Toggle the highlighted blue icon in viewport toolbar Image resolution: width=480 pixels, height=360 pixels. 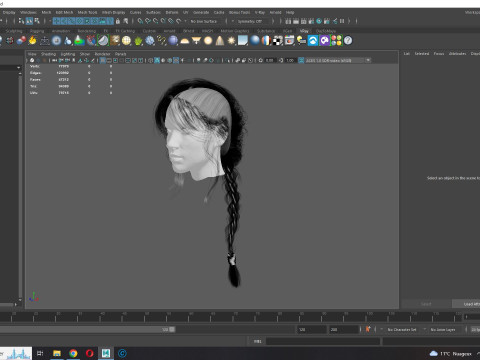[157, 60]
